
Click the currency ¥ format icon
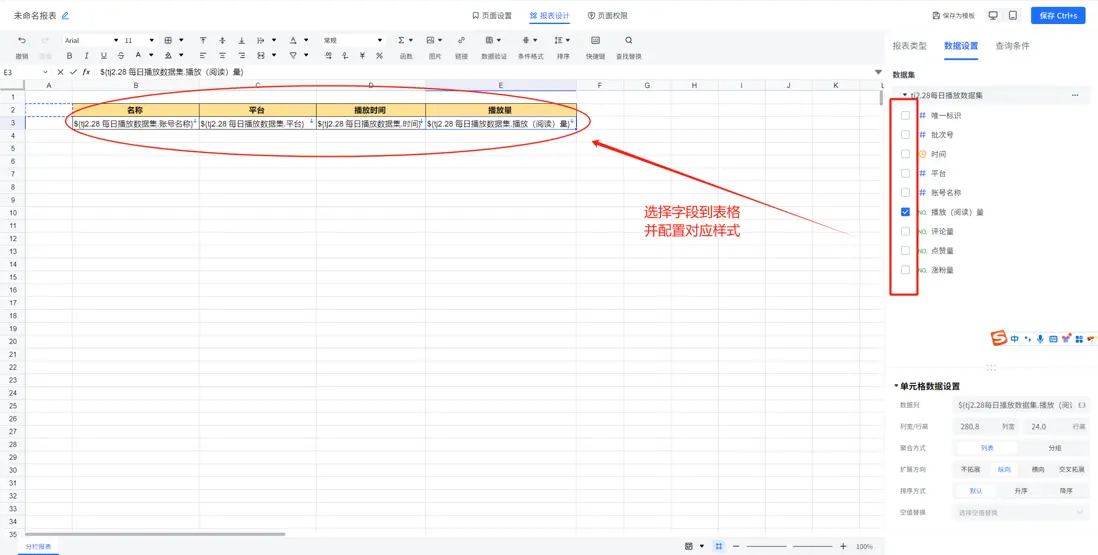[x=362, y=55]
